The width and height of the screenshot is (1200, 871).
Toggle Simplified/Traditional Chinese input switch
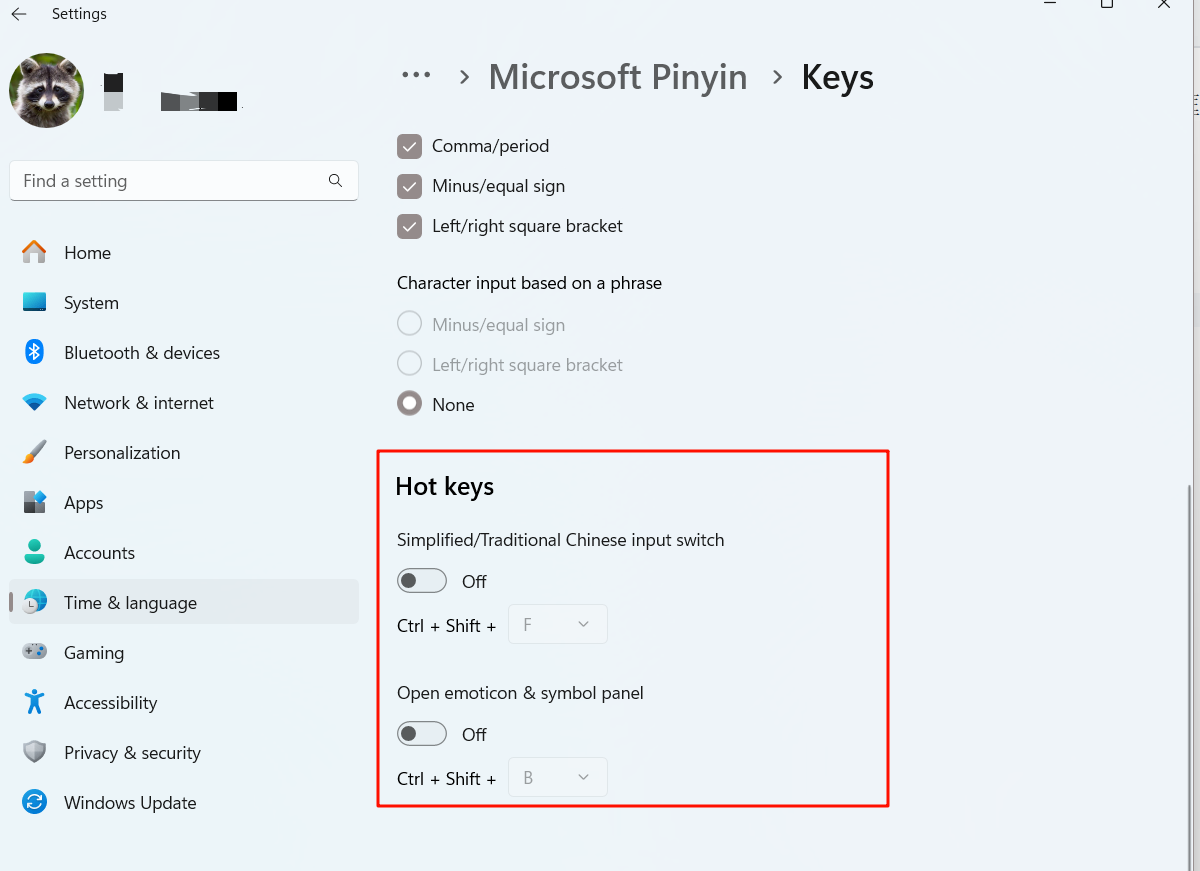pyautogui.click(x=422, y=581)
